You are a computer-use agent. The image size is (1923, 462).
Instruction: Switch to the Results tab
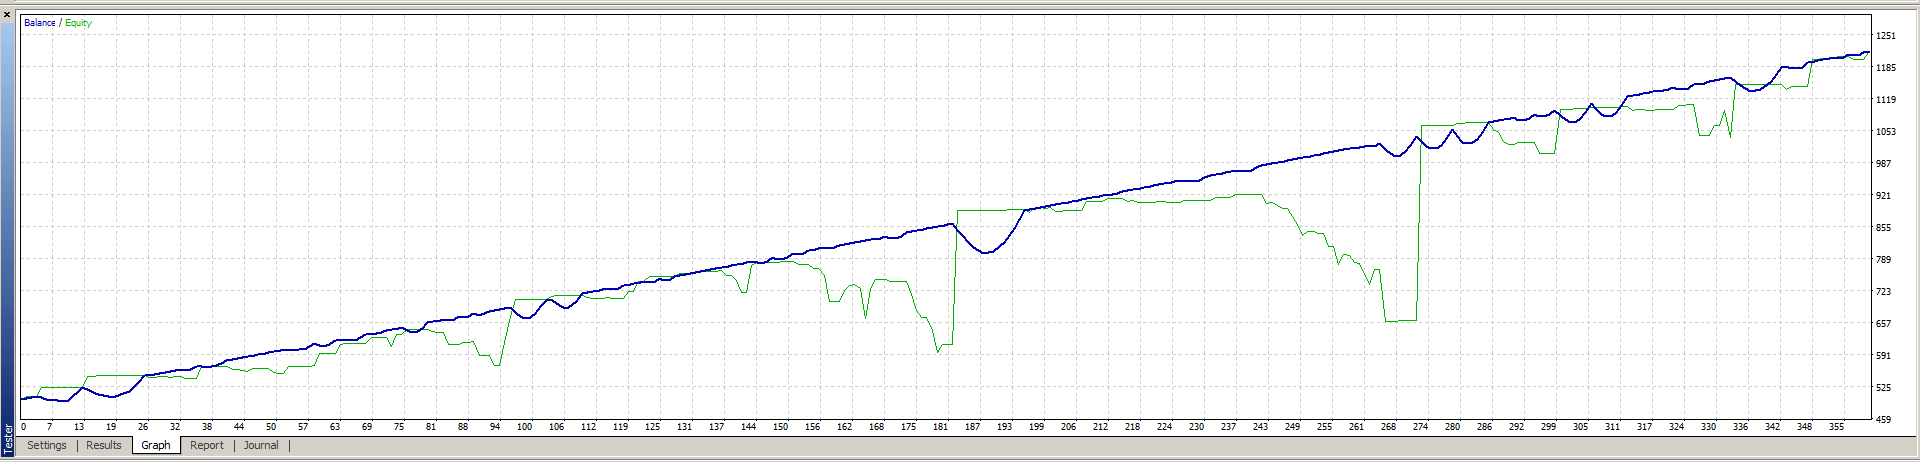click(x=104, y=445)
